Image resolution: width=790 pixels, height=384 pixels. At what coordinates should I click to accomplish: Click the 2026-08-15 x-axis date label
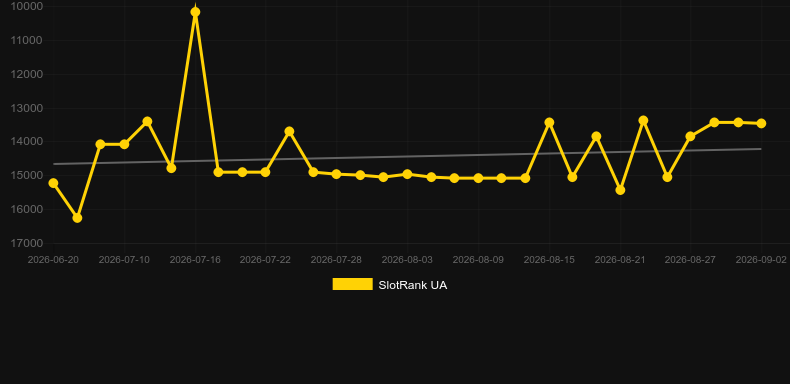coord(549,260)
